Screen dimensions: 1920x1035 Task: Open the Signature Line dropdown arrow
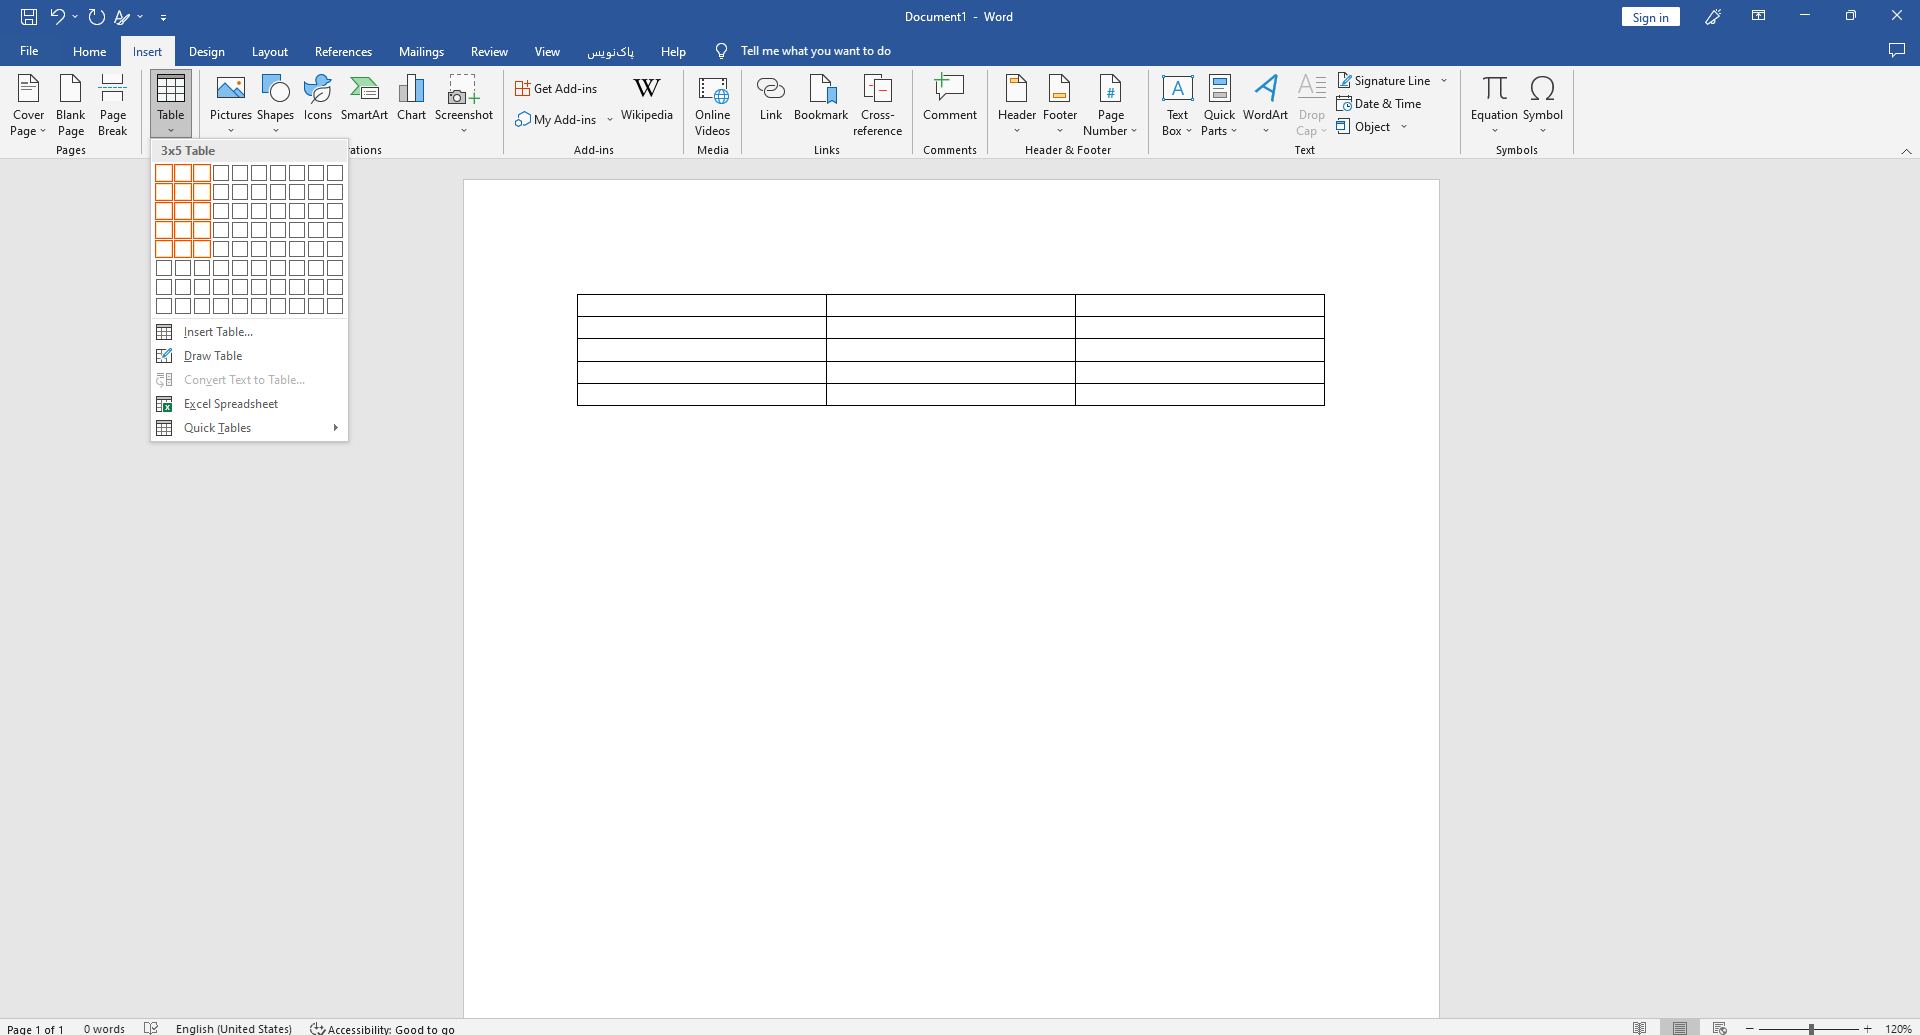click(1444, 81)
